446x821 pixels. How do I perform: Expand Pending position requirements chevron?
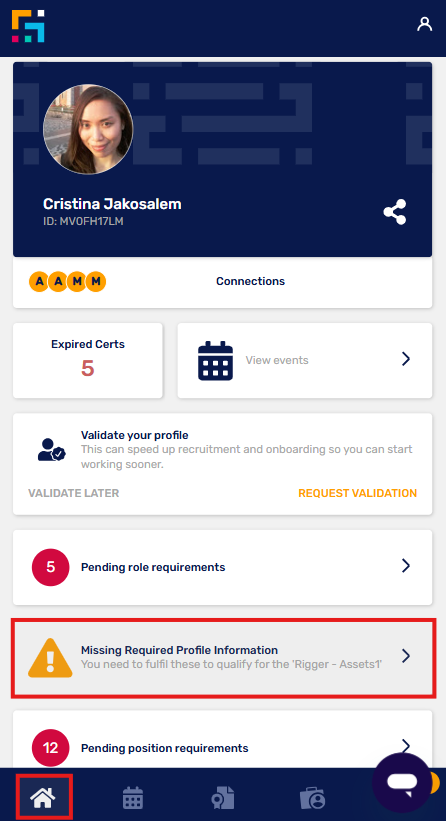pyautogui.click(x=406, y=745)
